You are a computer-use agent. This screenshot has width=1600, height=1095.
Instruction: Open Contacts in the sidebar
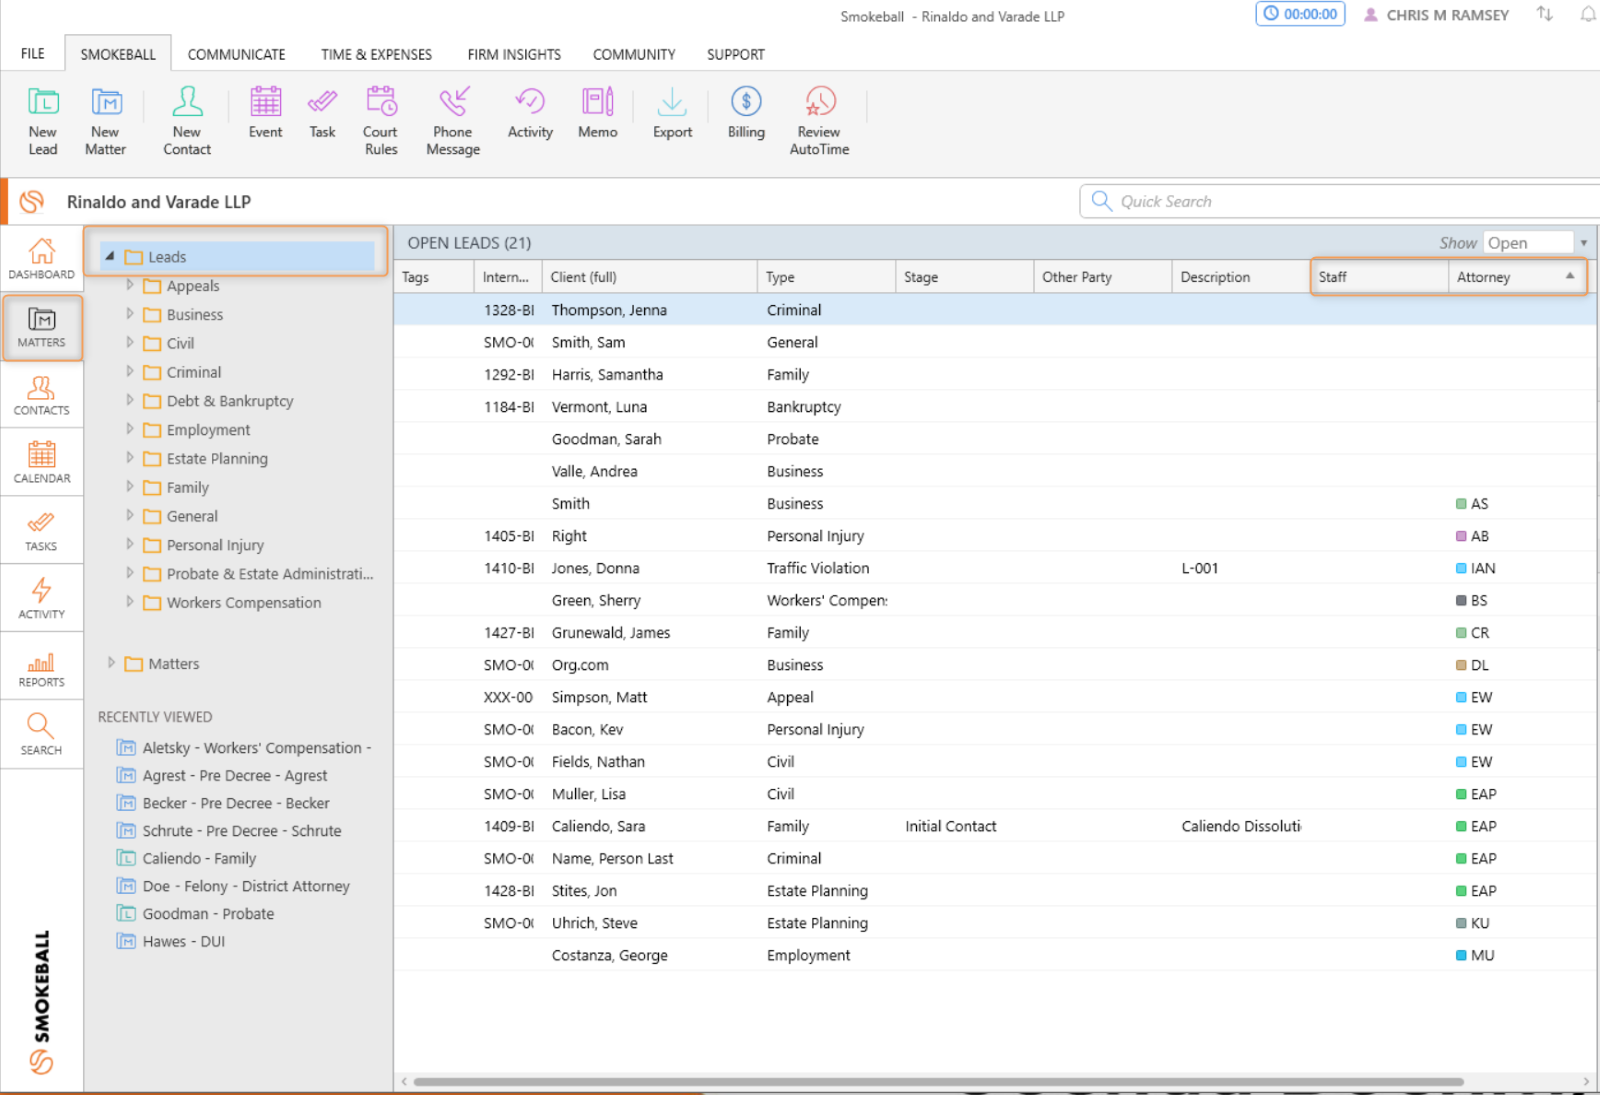point(42,395)
